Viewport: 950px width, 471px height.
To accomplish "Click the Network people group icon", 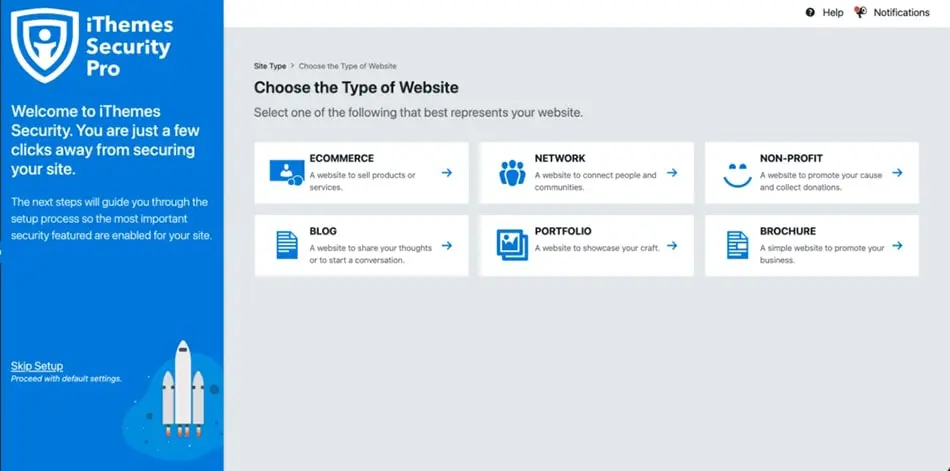I will point(512,173).
